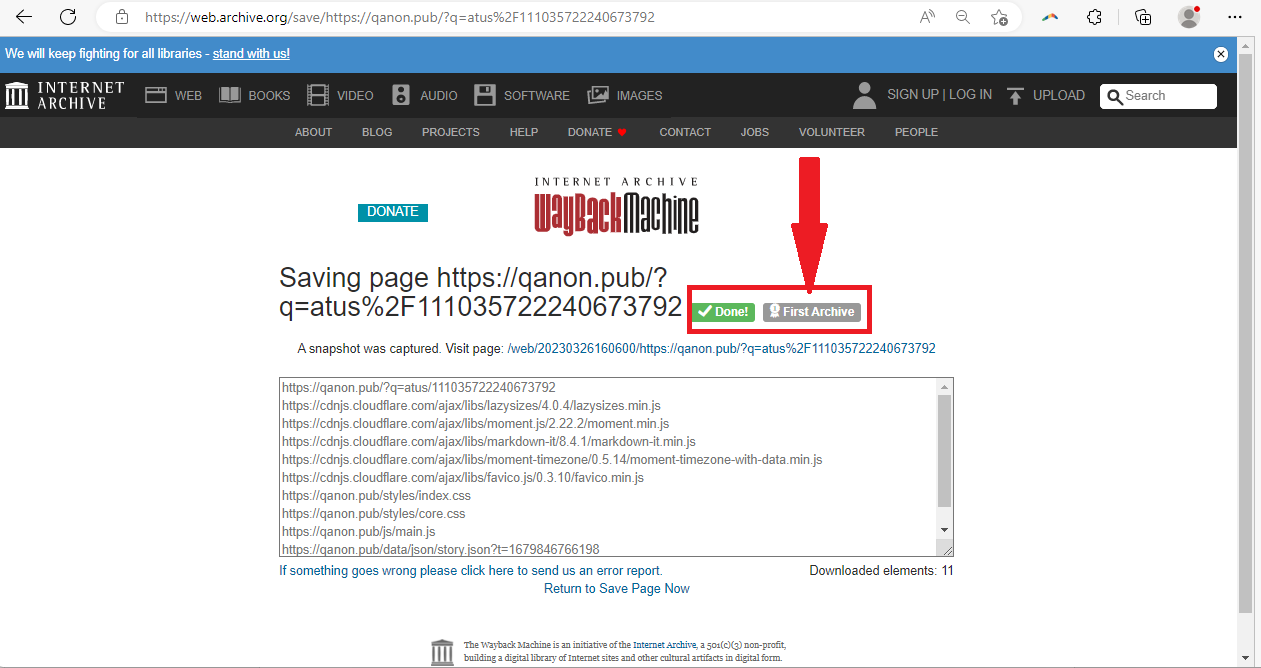1261x668 pixels.
Task: Open the Software media section
Action: (x=522, y=96)
